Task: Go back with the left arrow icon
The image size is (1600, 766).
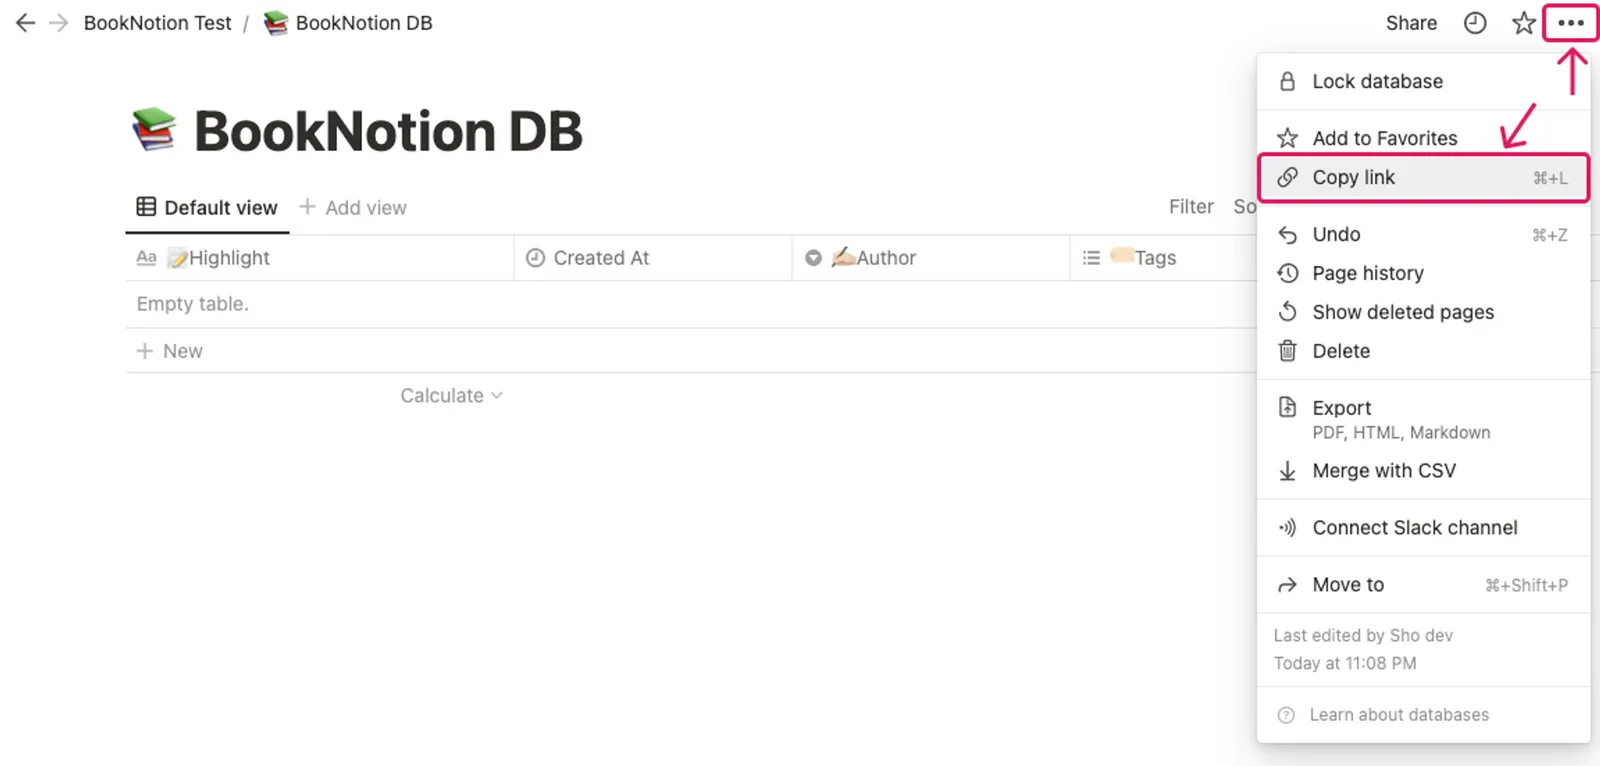Action: [26, 23]
